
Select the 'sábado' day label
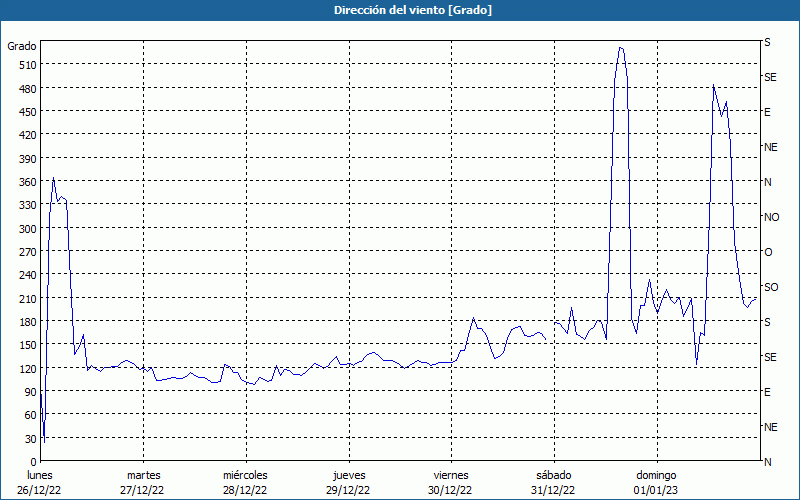click(x=554, y=476)
